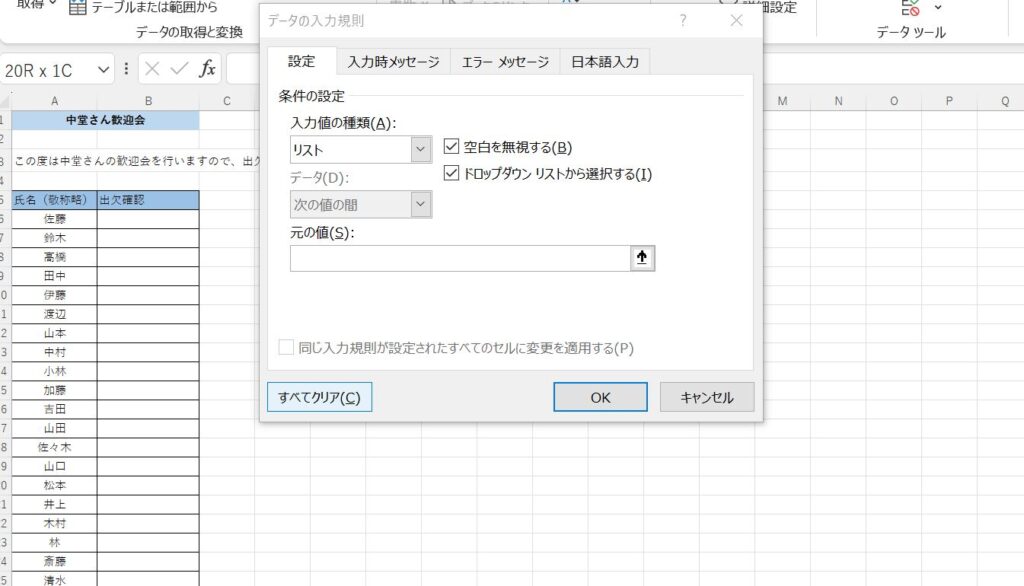The width and height of the screenshot is (1024, 586).
Task: Click the formula bar three-dot handle
Action: point(126,69)
